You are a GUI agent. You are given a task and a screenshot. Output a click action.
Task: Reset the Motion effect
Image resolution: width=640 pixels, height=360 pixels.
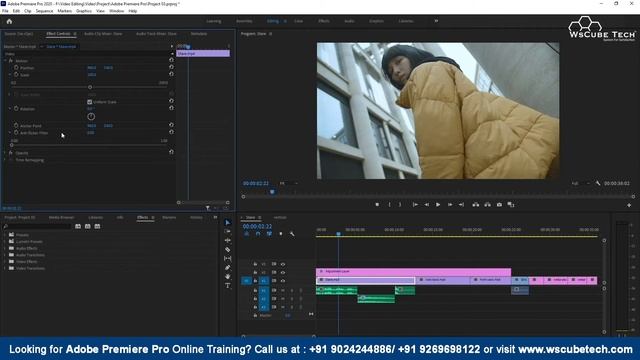171,60
